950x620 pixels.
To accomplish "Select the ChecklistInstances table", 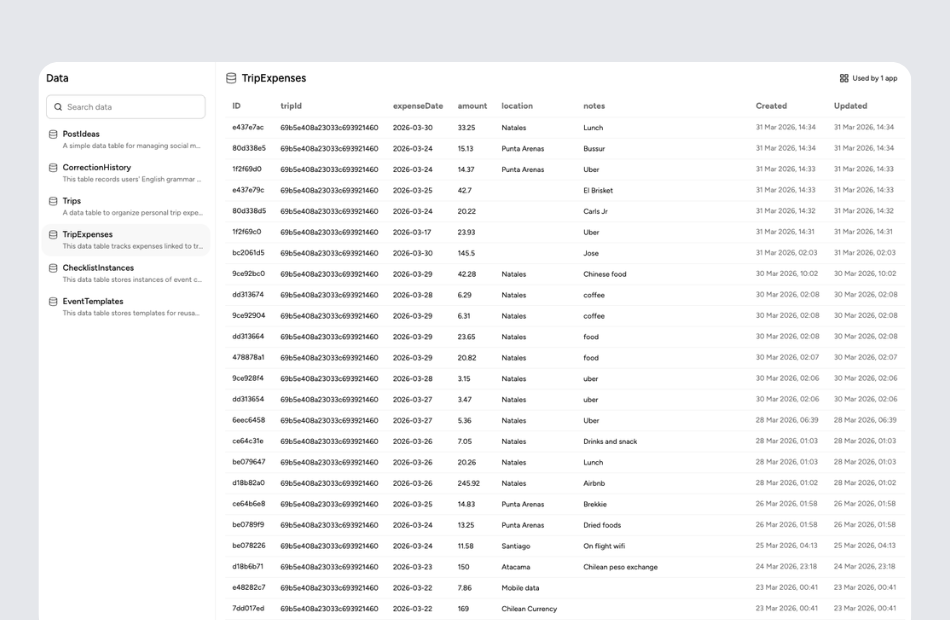I will (98, 269).
